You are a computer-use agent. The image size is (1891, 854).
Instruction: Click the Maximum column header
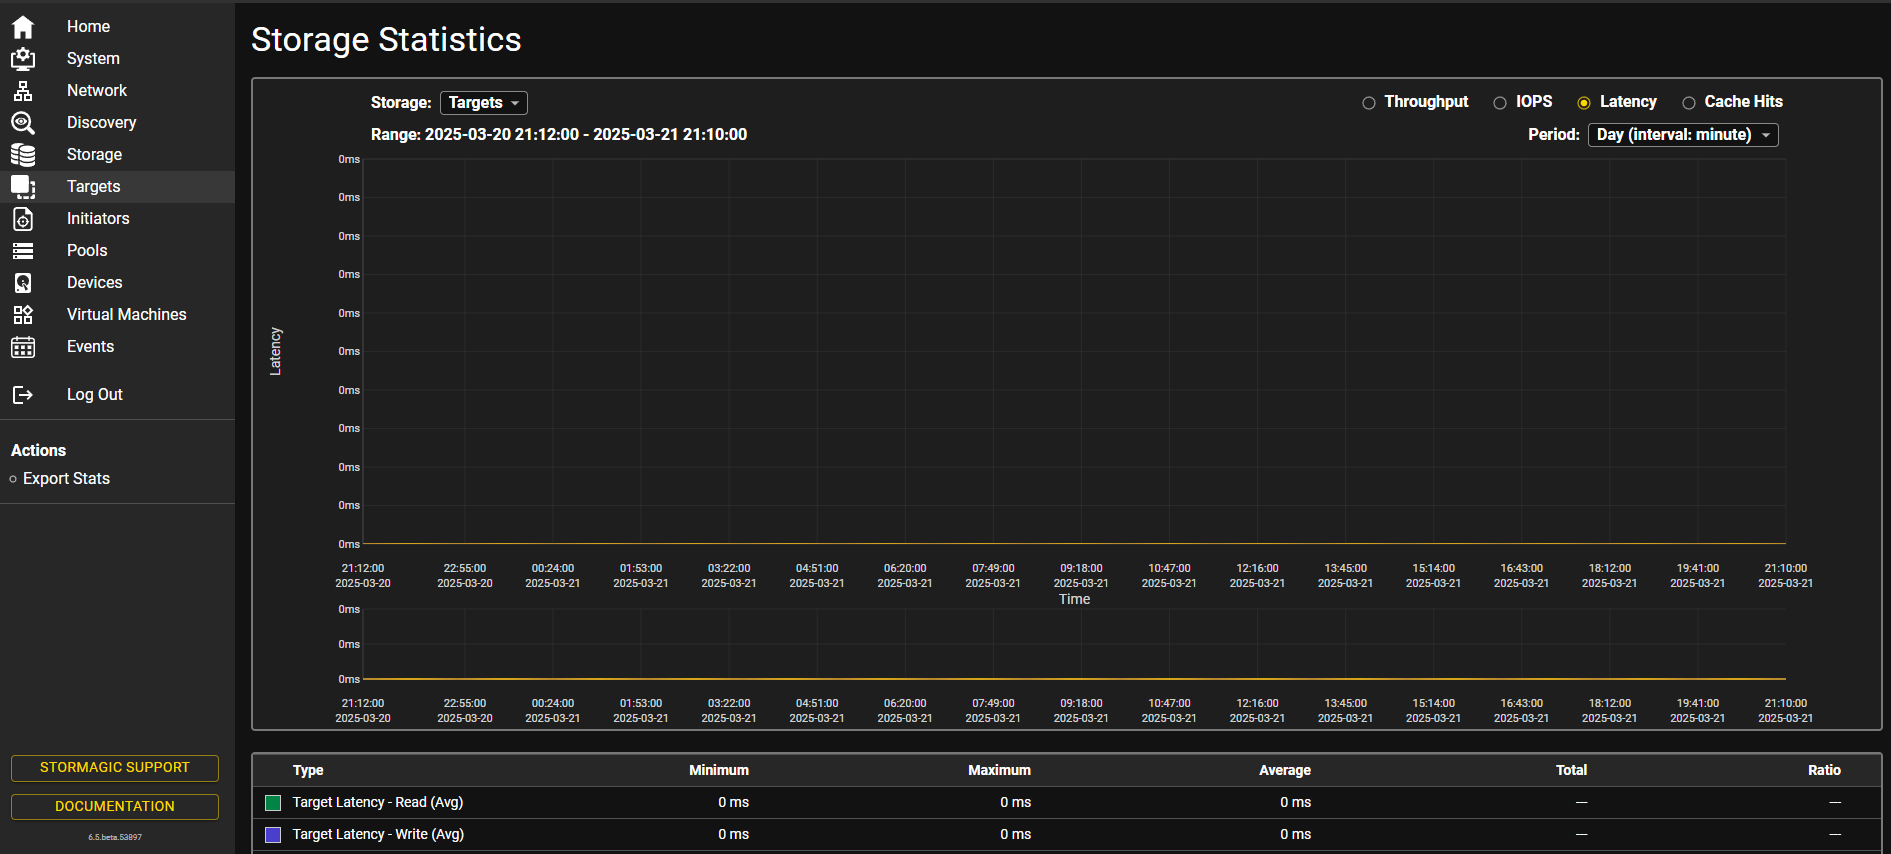(999, 771)
